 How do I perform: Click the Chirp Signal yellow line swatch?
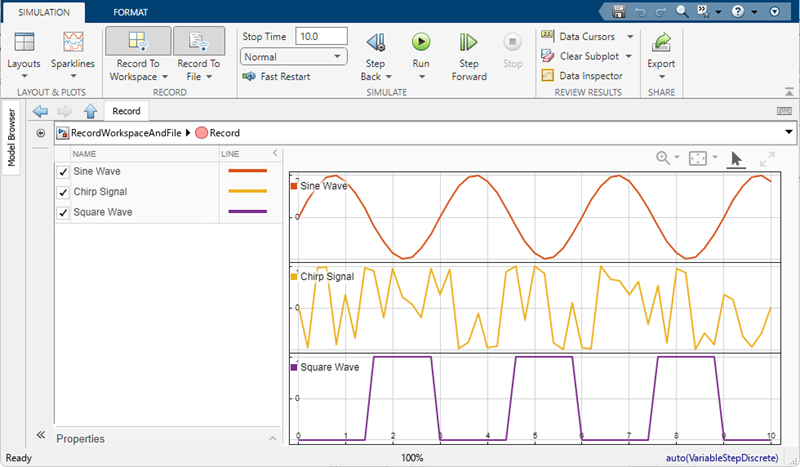[x=247, y=191]
